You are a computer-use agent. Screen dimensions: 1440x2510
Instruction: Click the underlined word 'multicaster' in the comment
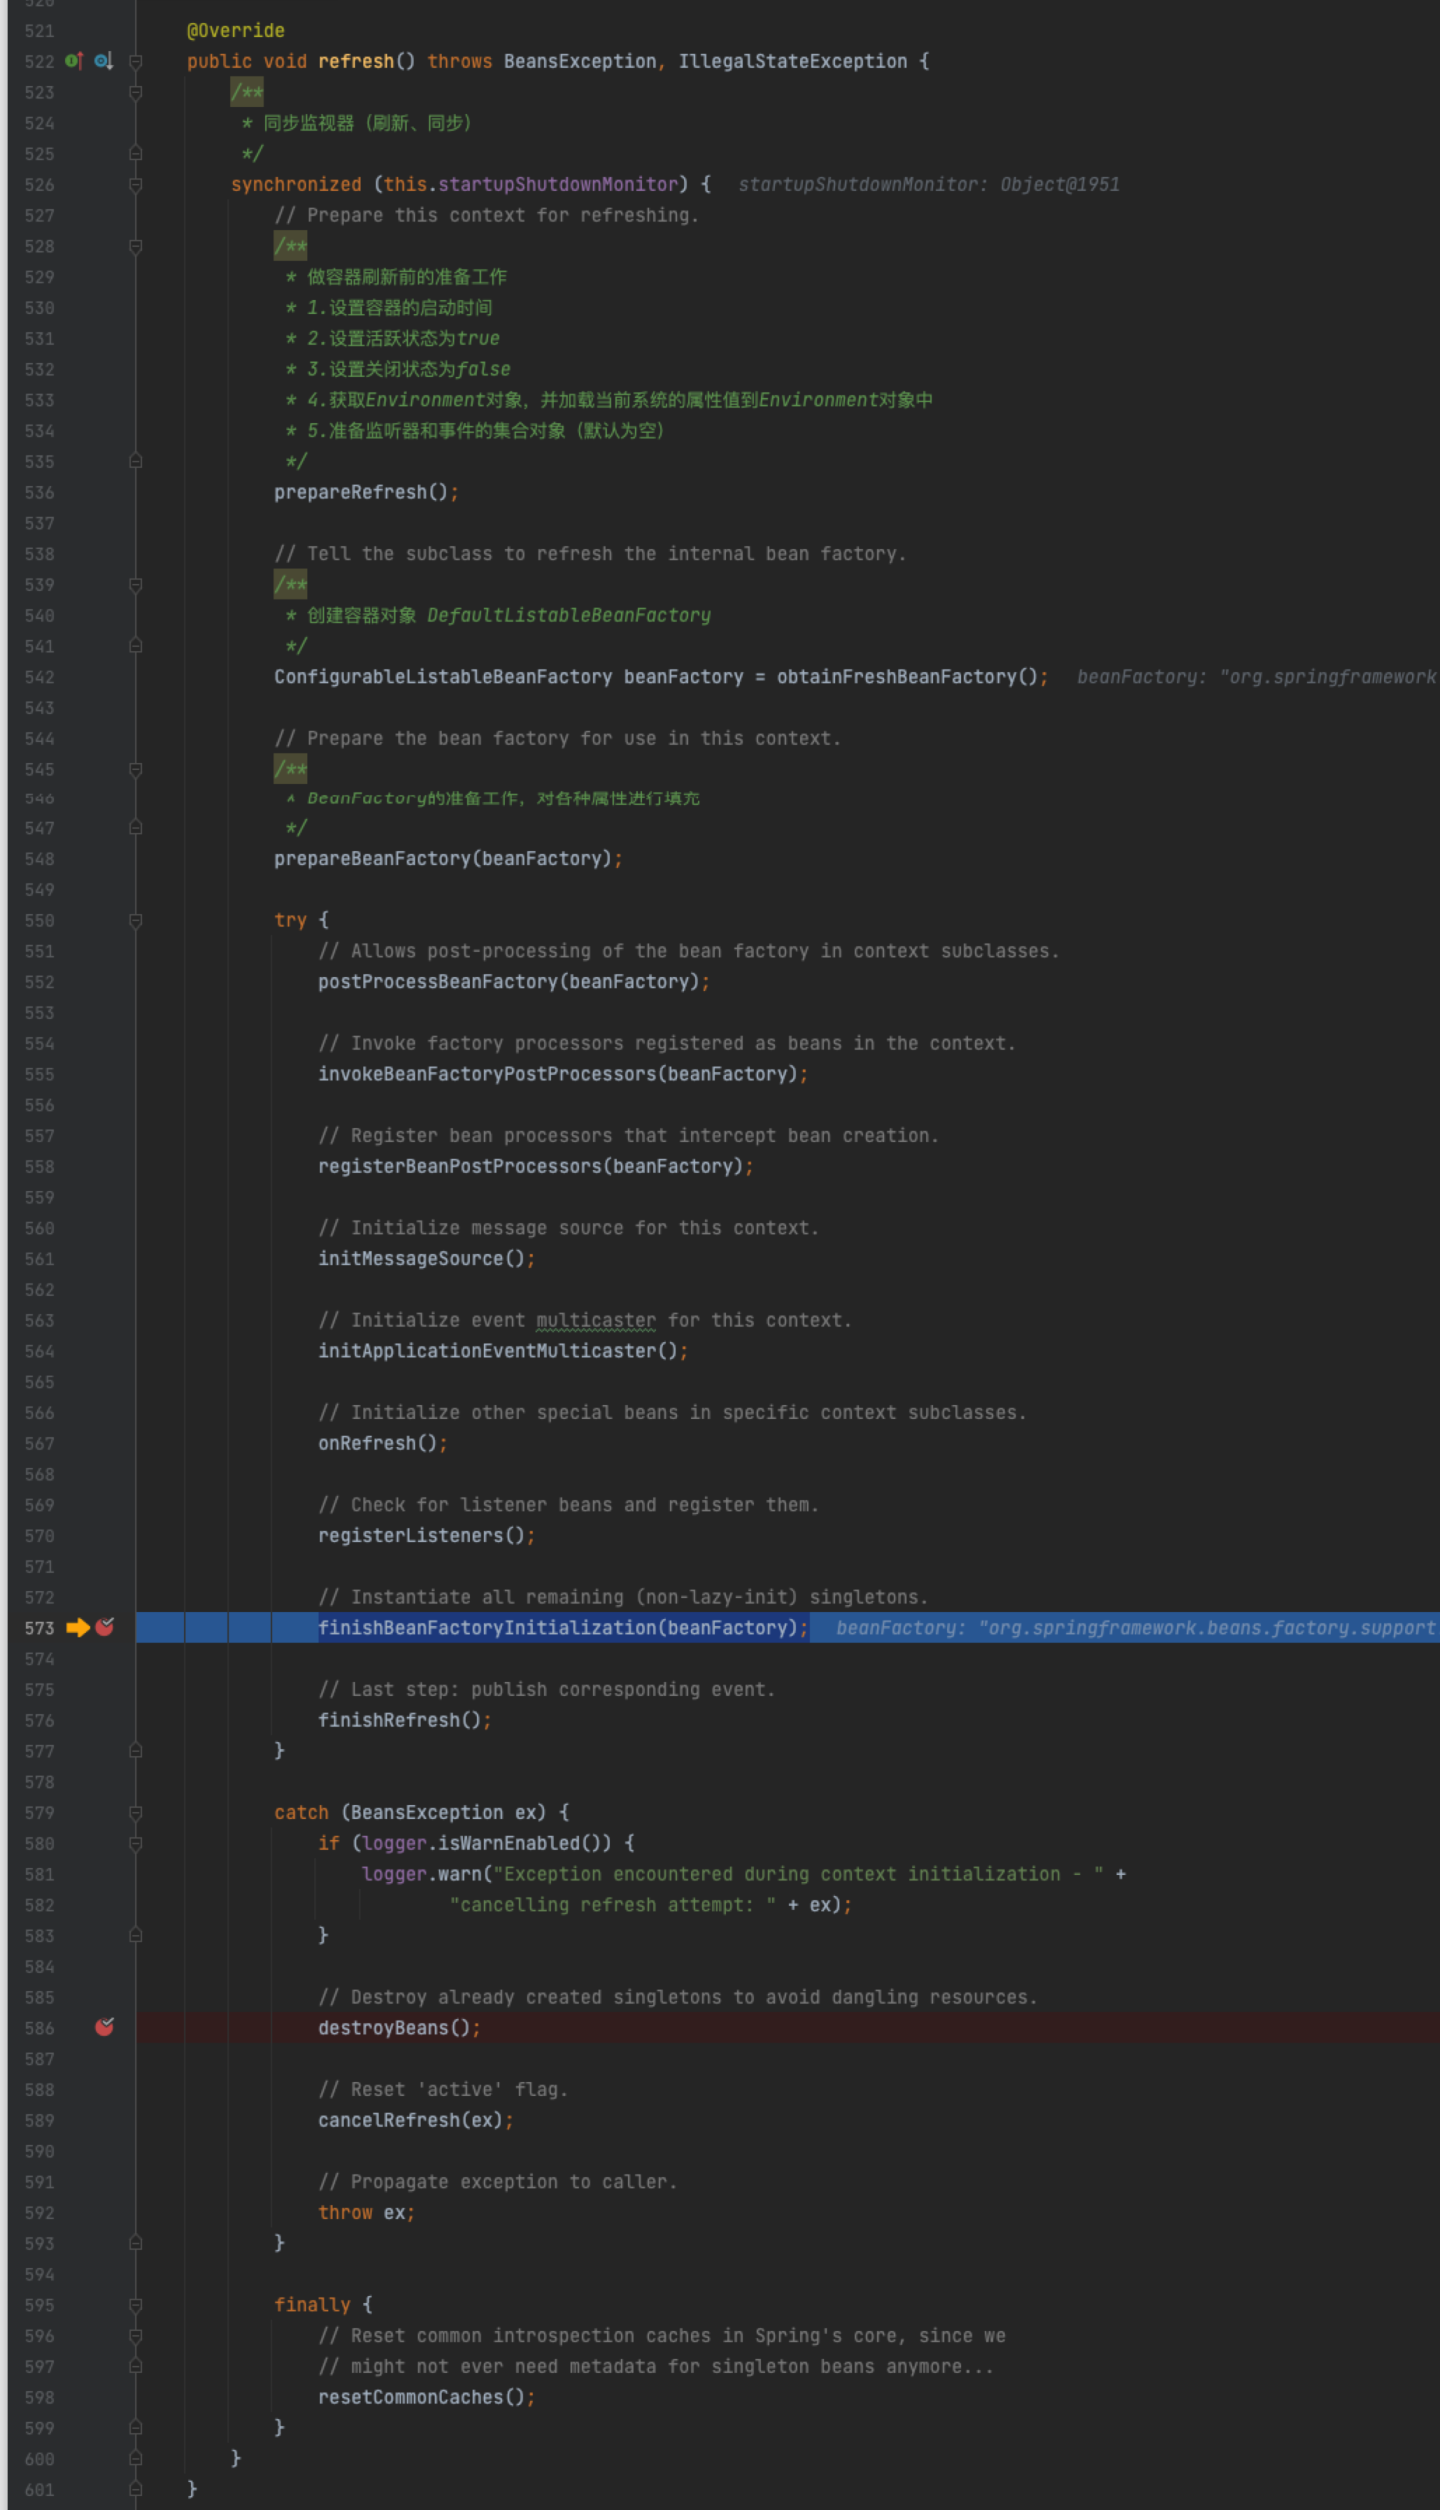(x=596, y=1321)
